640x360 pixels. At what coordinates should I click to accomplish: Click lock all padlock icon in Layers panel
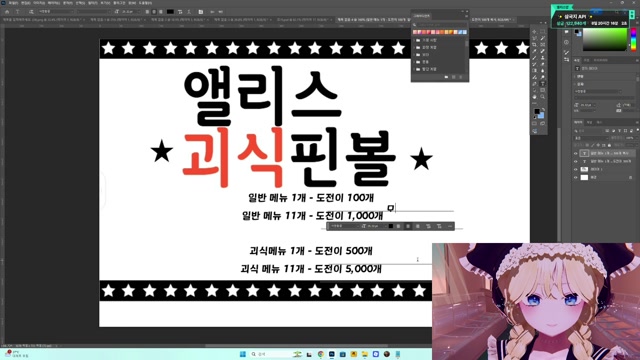[x=609, y=145]
